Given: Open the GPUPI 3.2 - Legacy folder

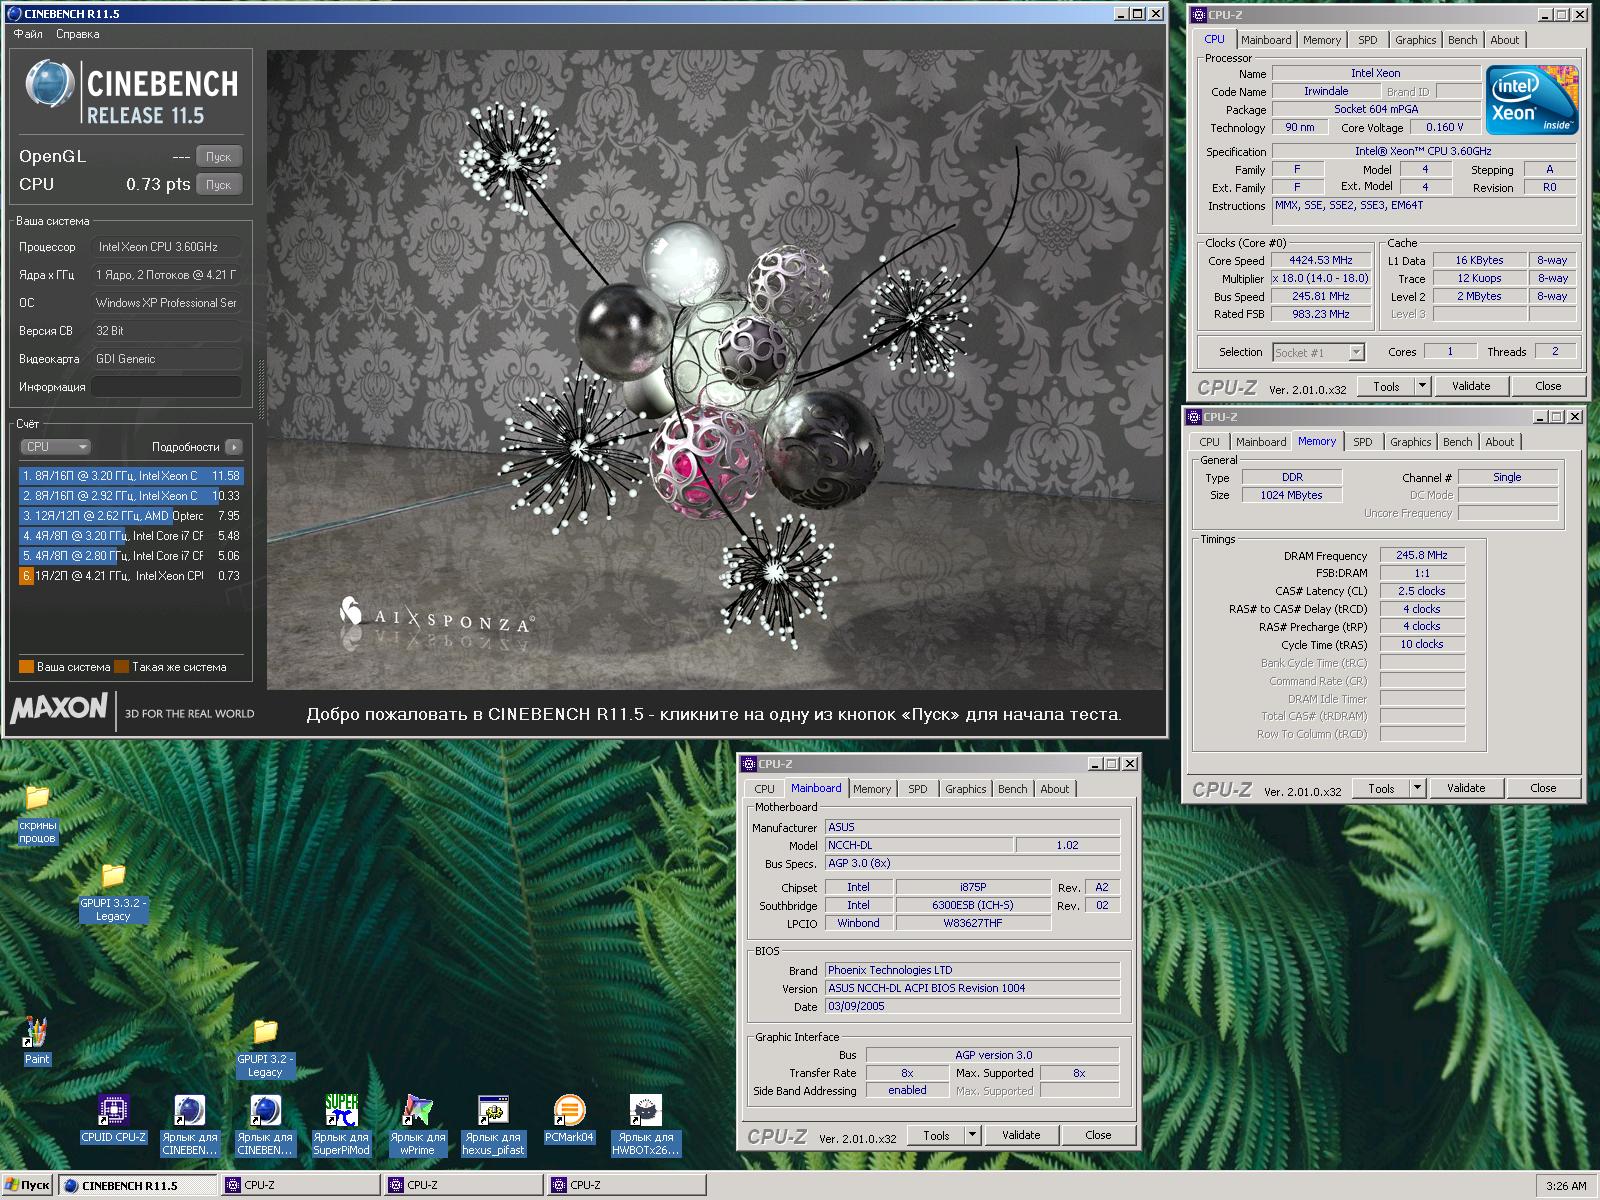Looking at the screenshot, I should 265,1048.
